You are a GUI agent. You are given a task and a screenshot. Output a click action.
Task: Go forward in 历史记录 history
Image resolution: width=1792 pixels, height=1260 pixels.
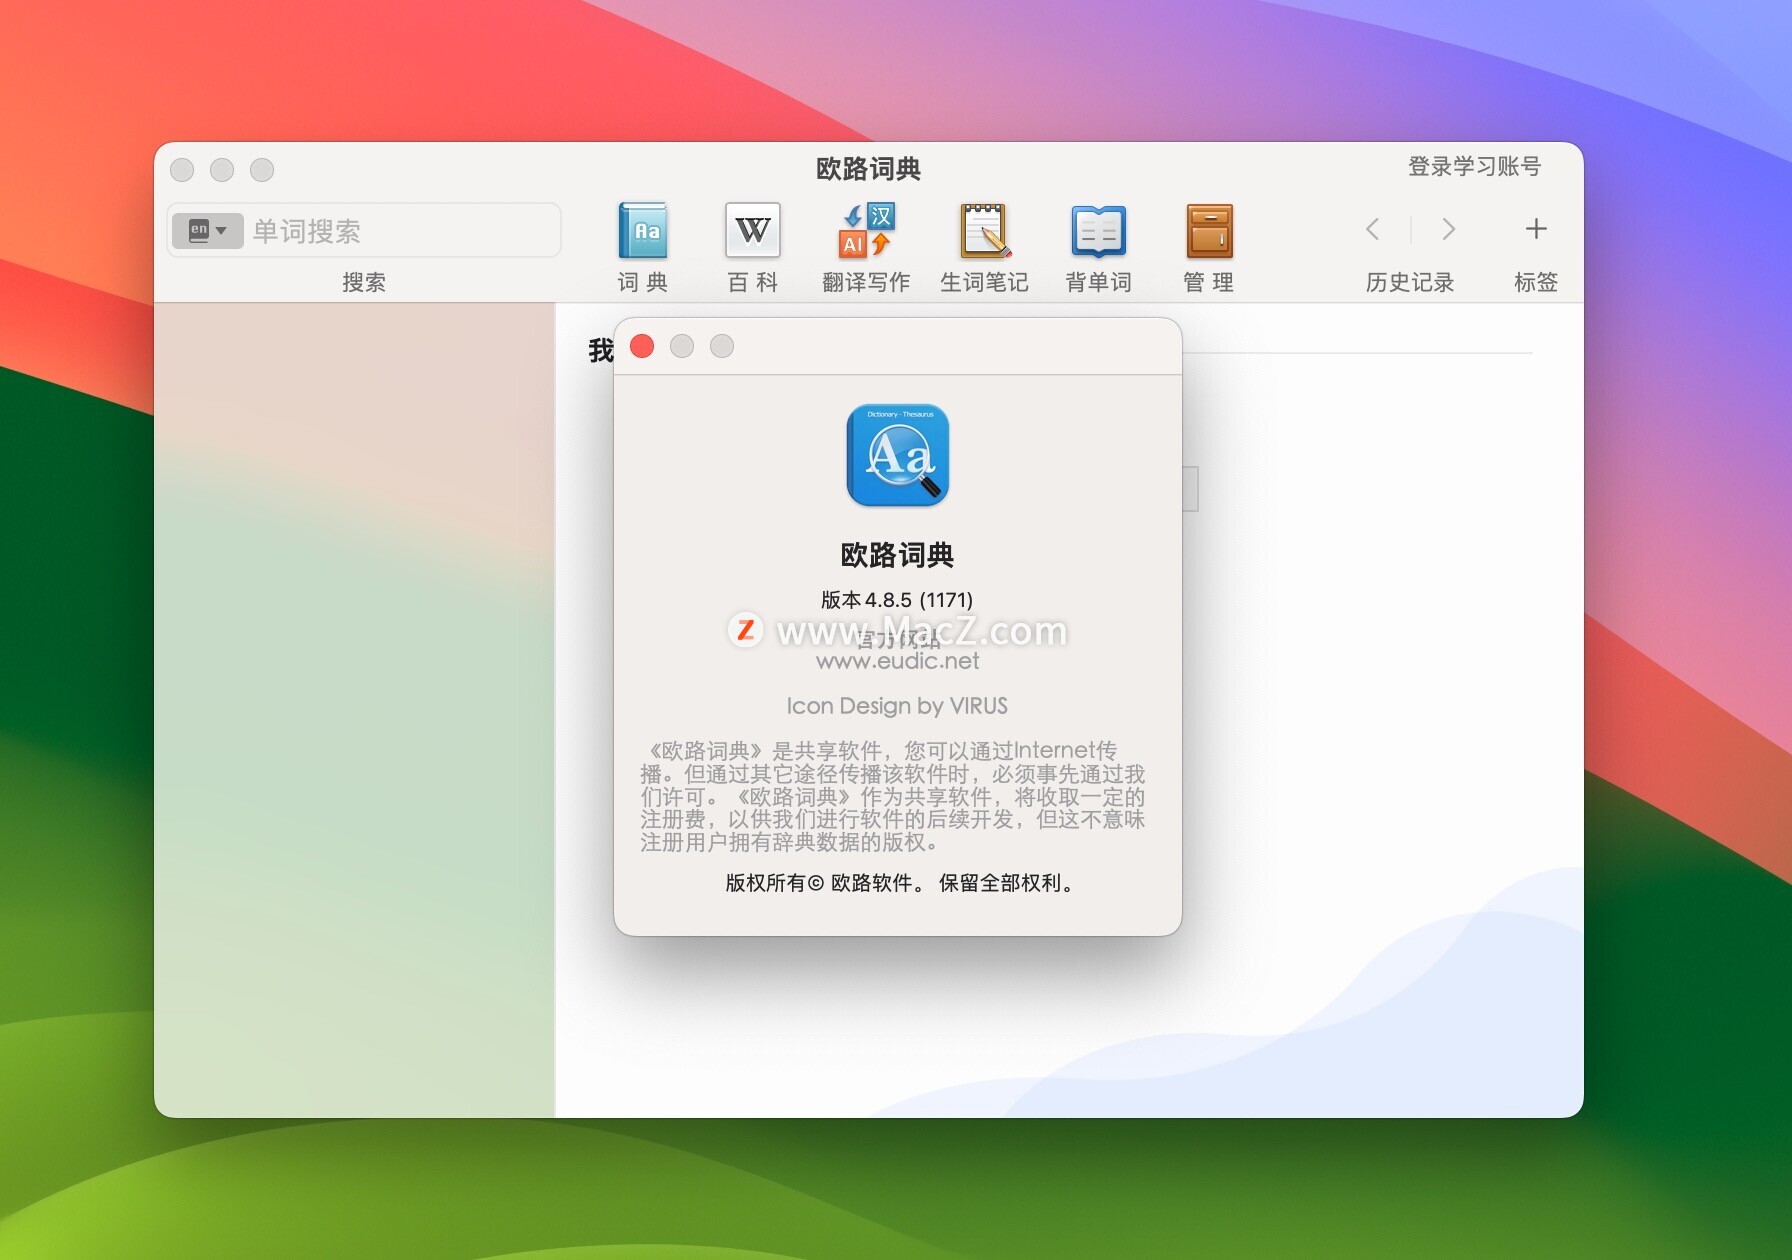click(x=1448, y=229)
